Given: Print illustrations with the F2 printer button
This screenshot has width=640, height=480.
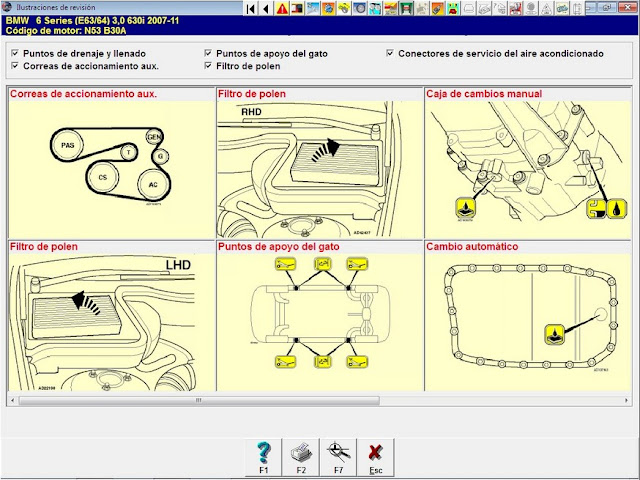Looking at the screenshot, I should click(x=301, y=458).
